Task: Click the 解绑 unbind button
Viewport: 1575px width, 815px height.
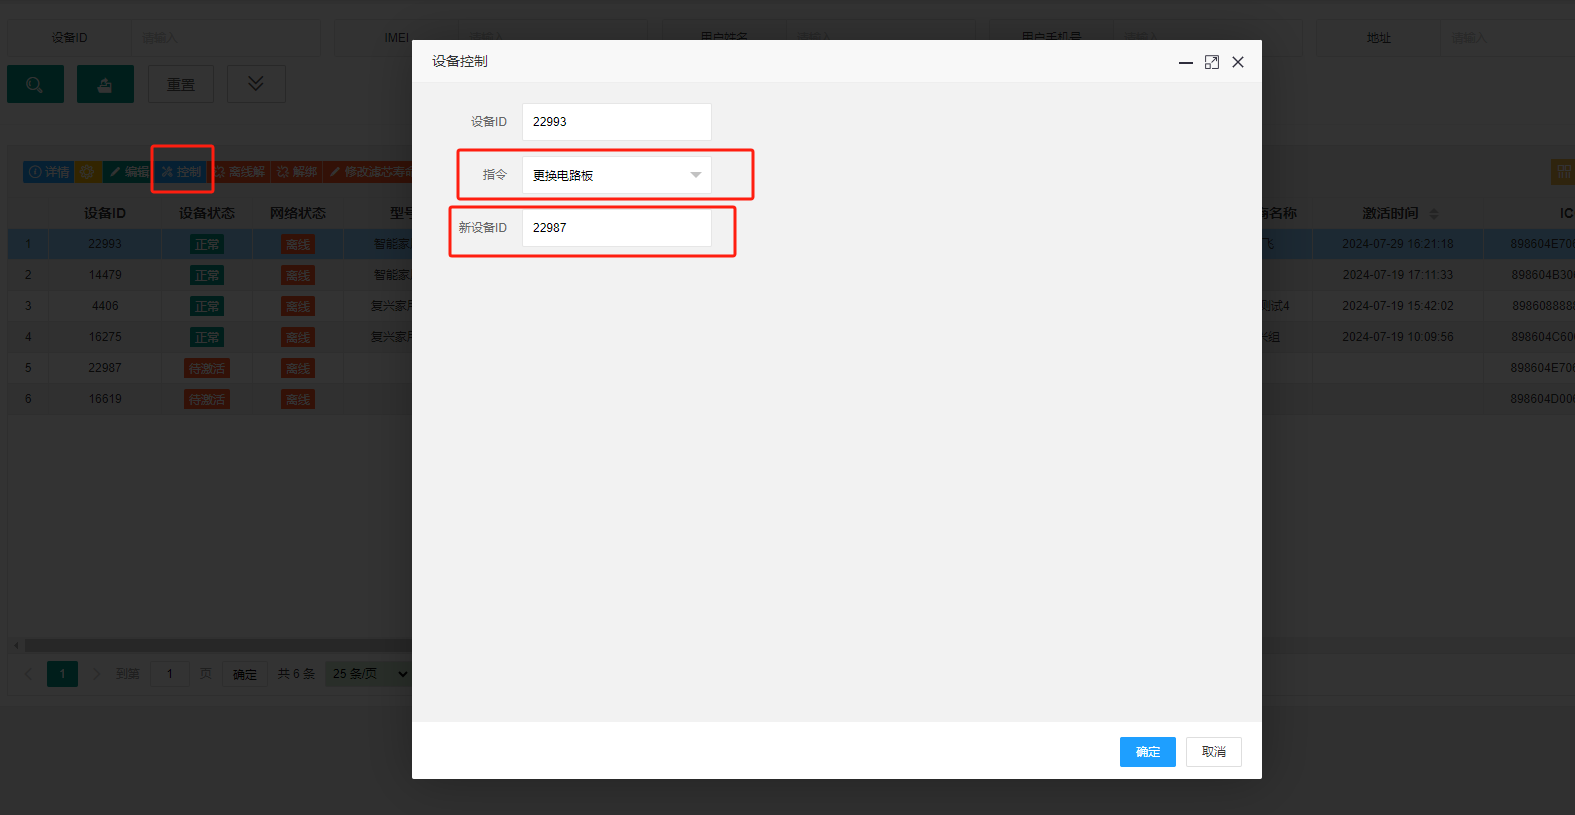Action: tap(297, 172)
